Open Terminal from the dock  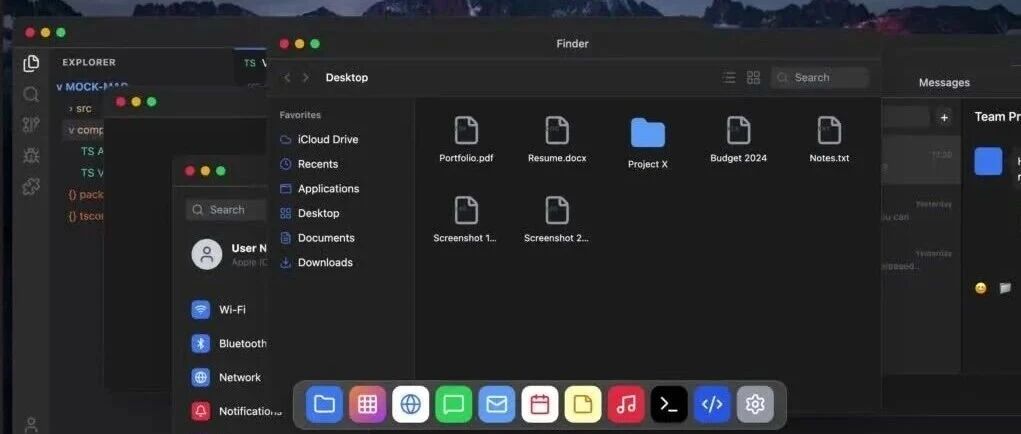tap(669, 404)
